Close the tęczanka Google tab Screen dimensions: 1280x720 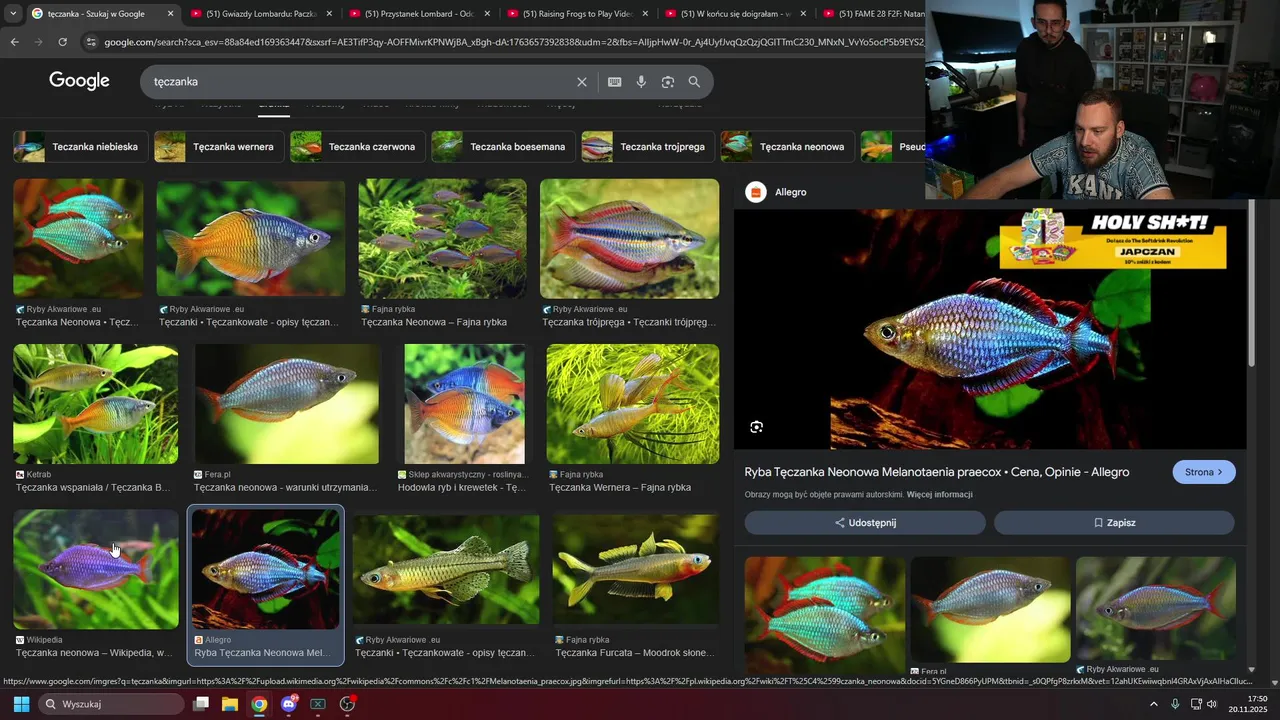click(170, 14)
